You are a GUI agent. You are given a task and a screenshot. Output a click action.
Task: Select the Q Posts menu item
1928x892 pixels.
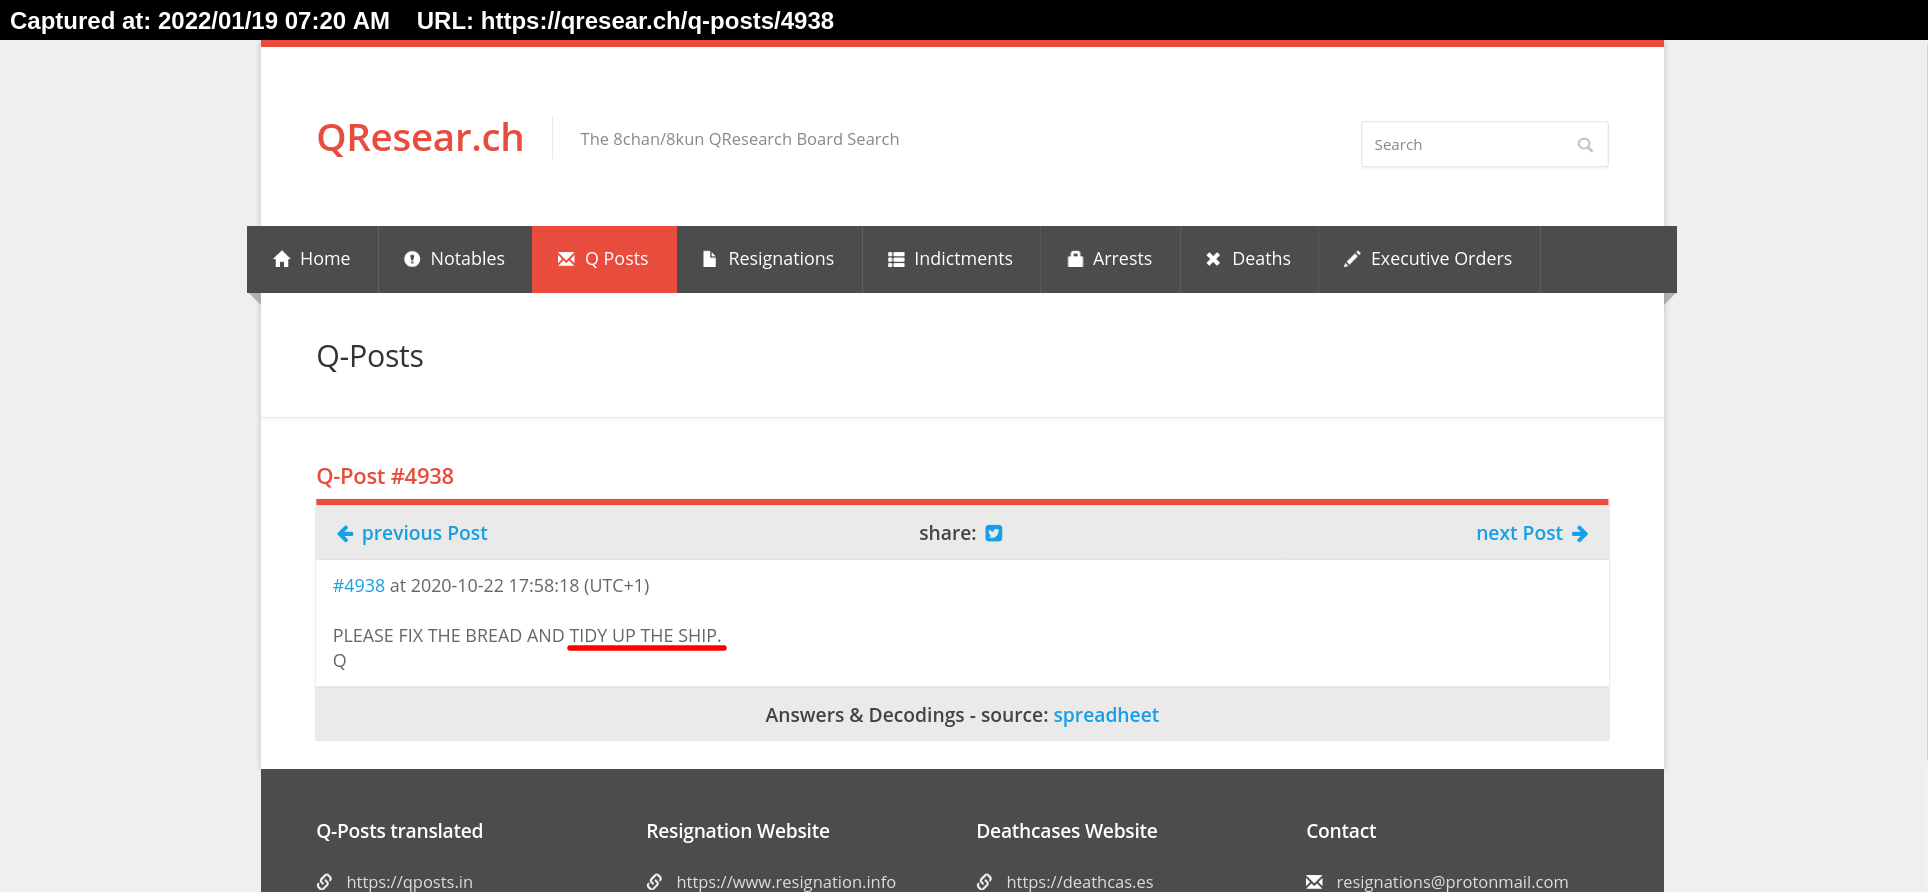point(604,259)
